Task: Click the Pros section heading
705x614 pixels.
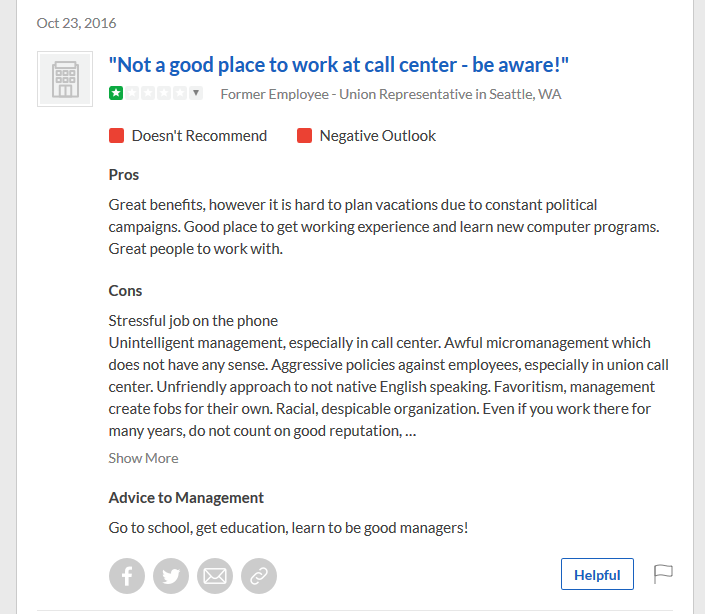Action: click(124, 175)
